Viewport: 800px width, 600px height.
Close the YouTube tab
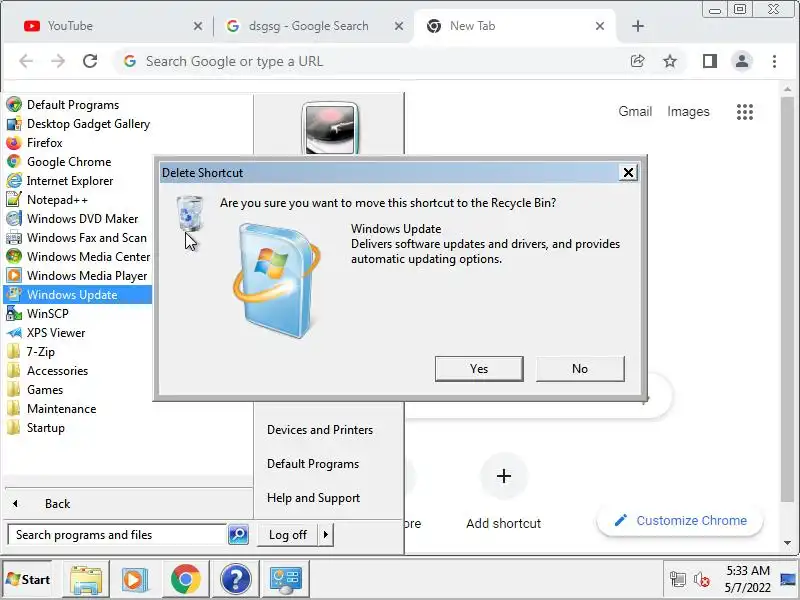(198, 26)
